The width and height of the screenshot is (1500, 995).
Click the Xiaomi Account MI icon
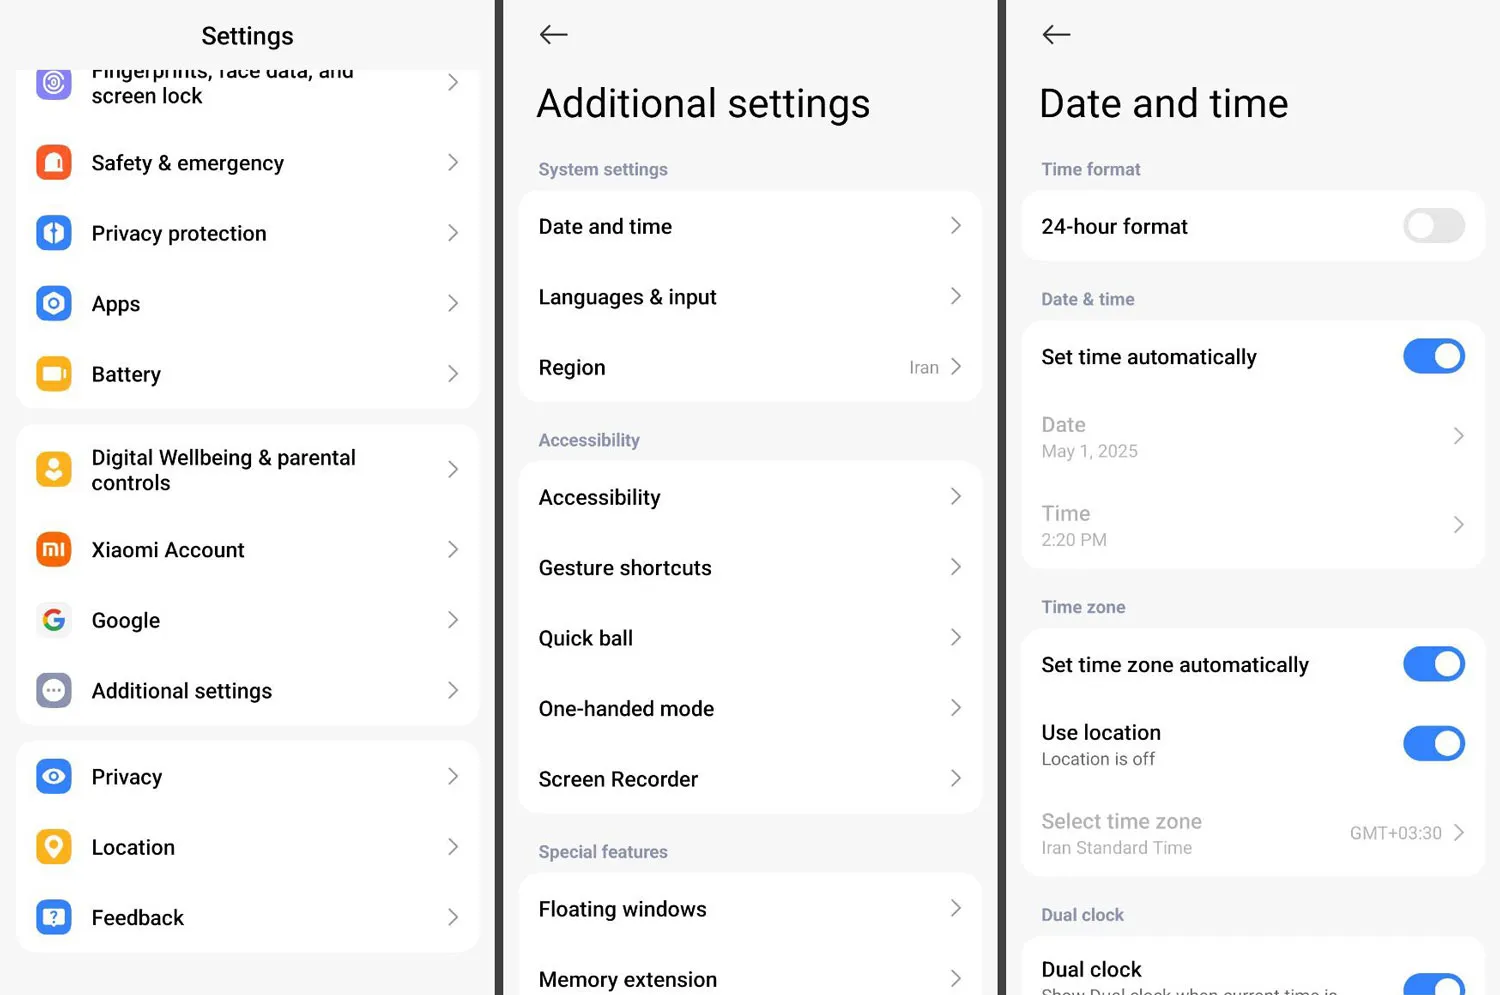point(54,549)
